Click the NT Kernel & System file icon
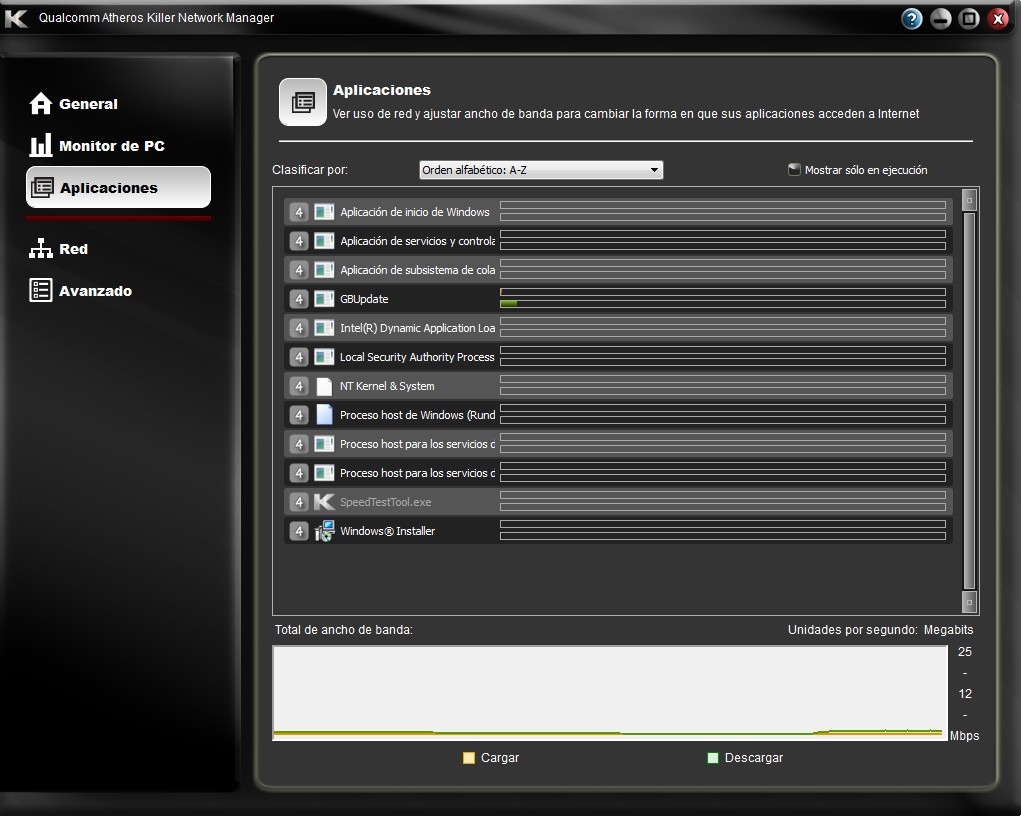This screenshot has width=1021, height=818. coord(324,386)
